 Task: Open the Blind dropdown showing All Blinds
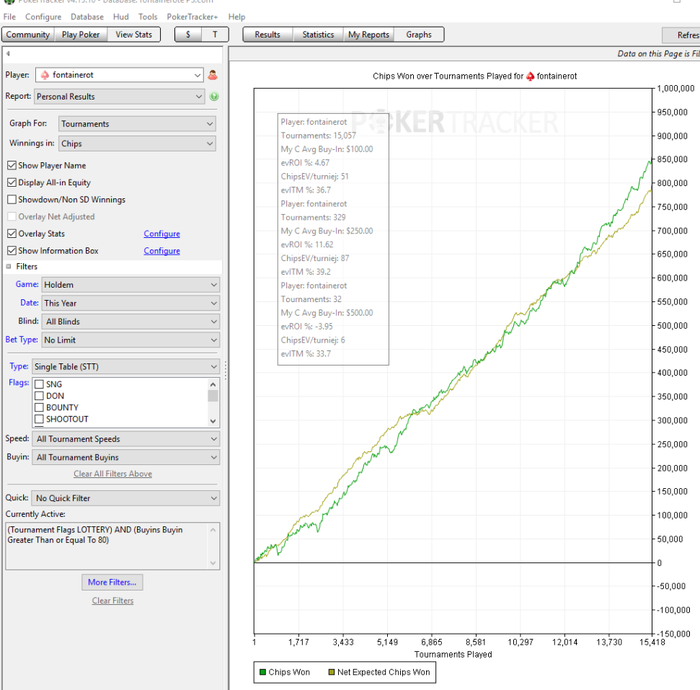pyautogui.click(x=130, y=321)
